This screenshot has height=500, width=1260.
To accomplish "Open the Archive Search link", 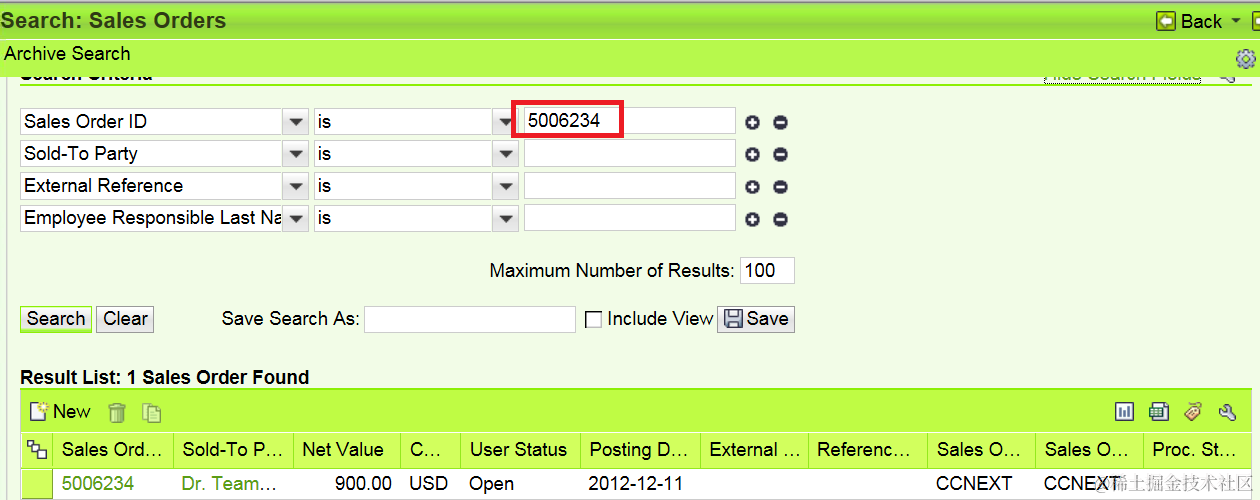I will 67,54.
